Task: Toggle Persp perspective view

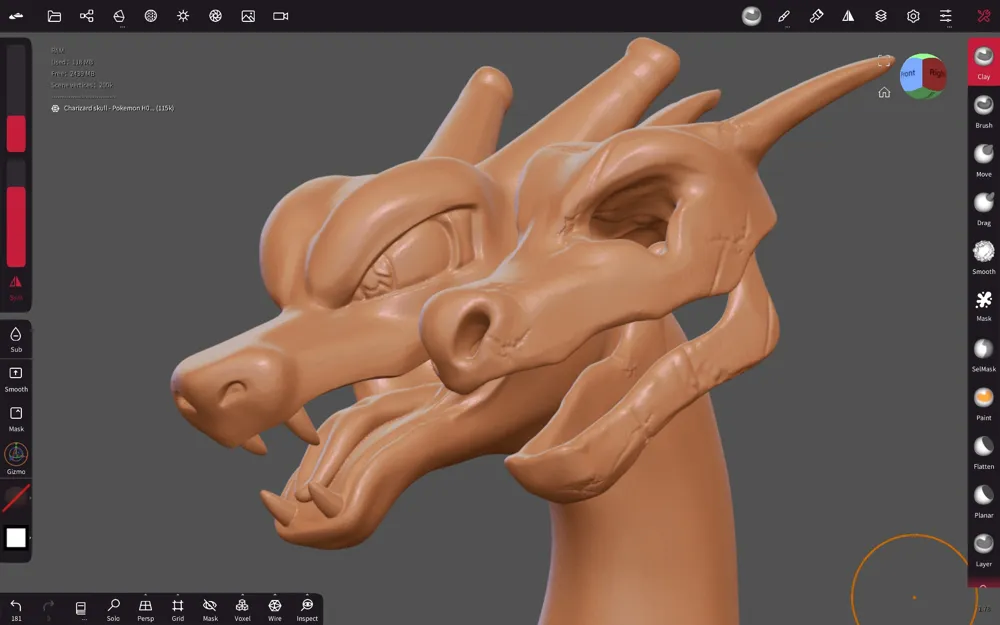Action: [x=145, y=609]
